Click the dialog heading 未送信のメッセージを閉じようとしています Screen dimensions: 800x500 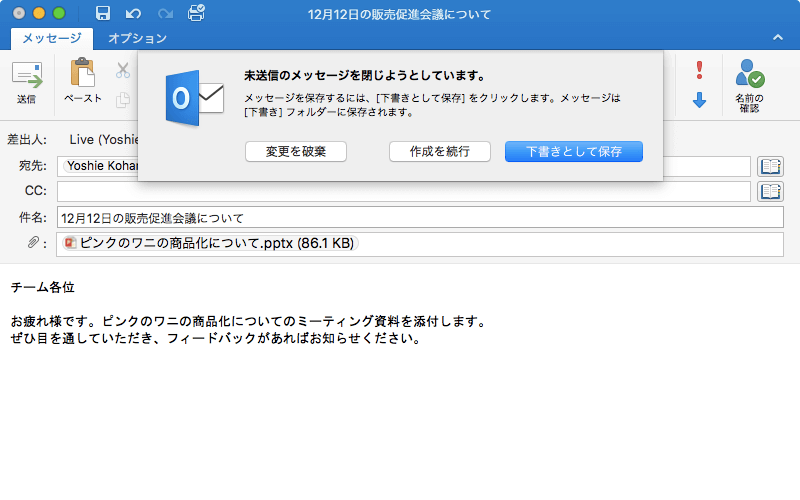(364, 76)
